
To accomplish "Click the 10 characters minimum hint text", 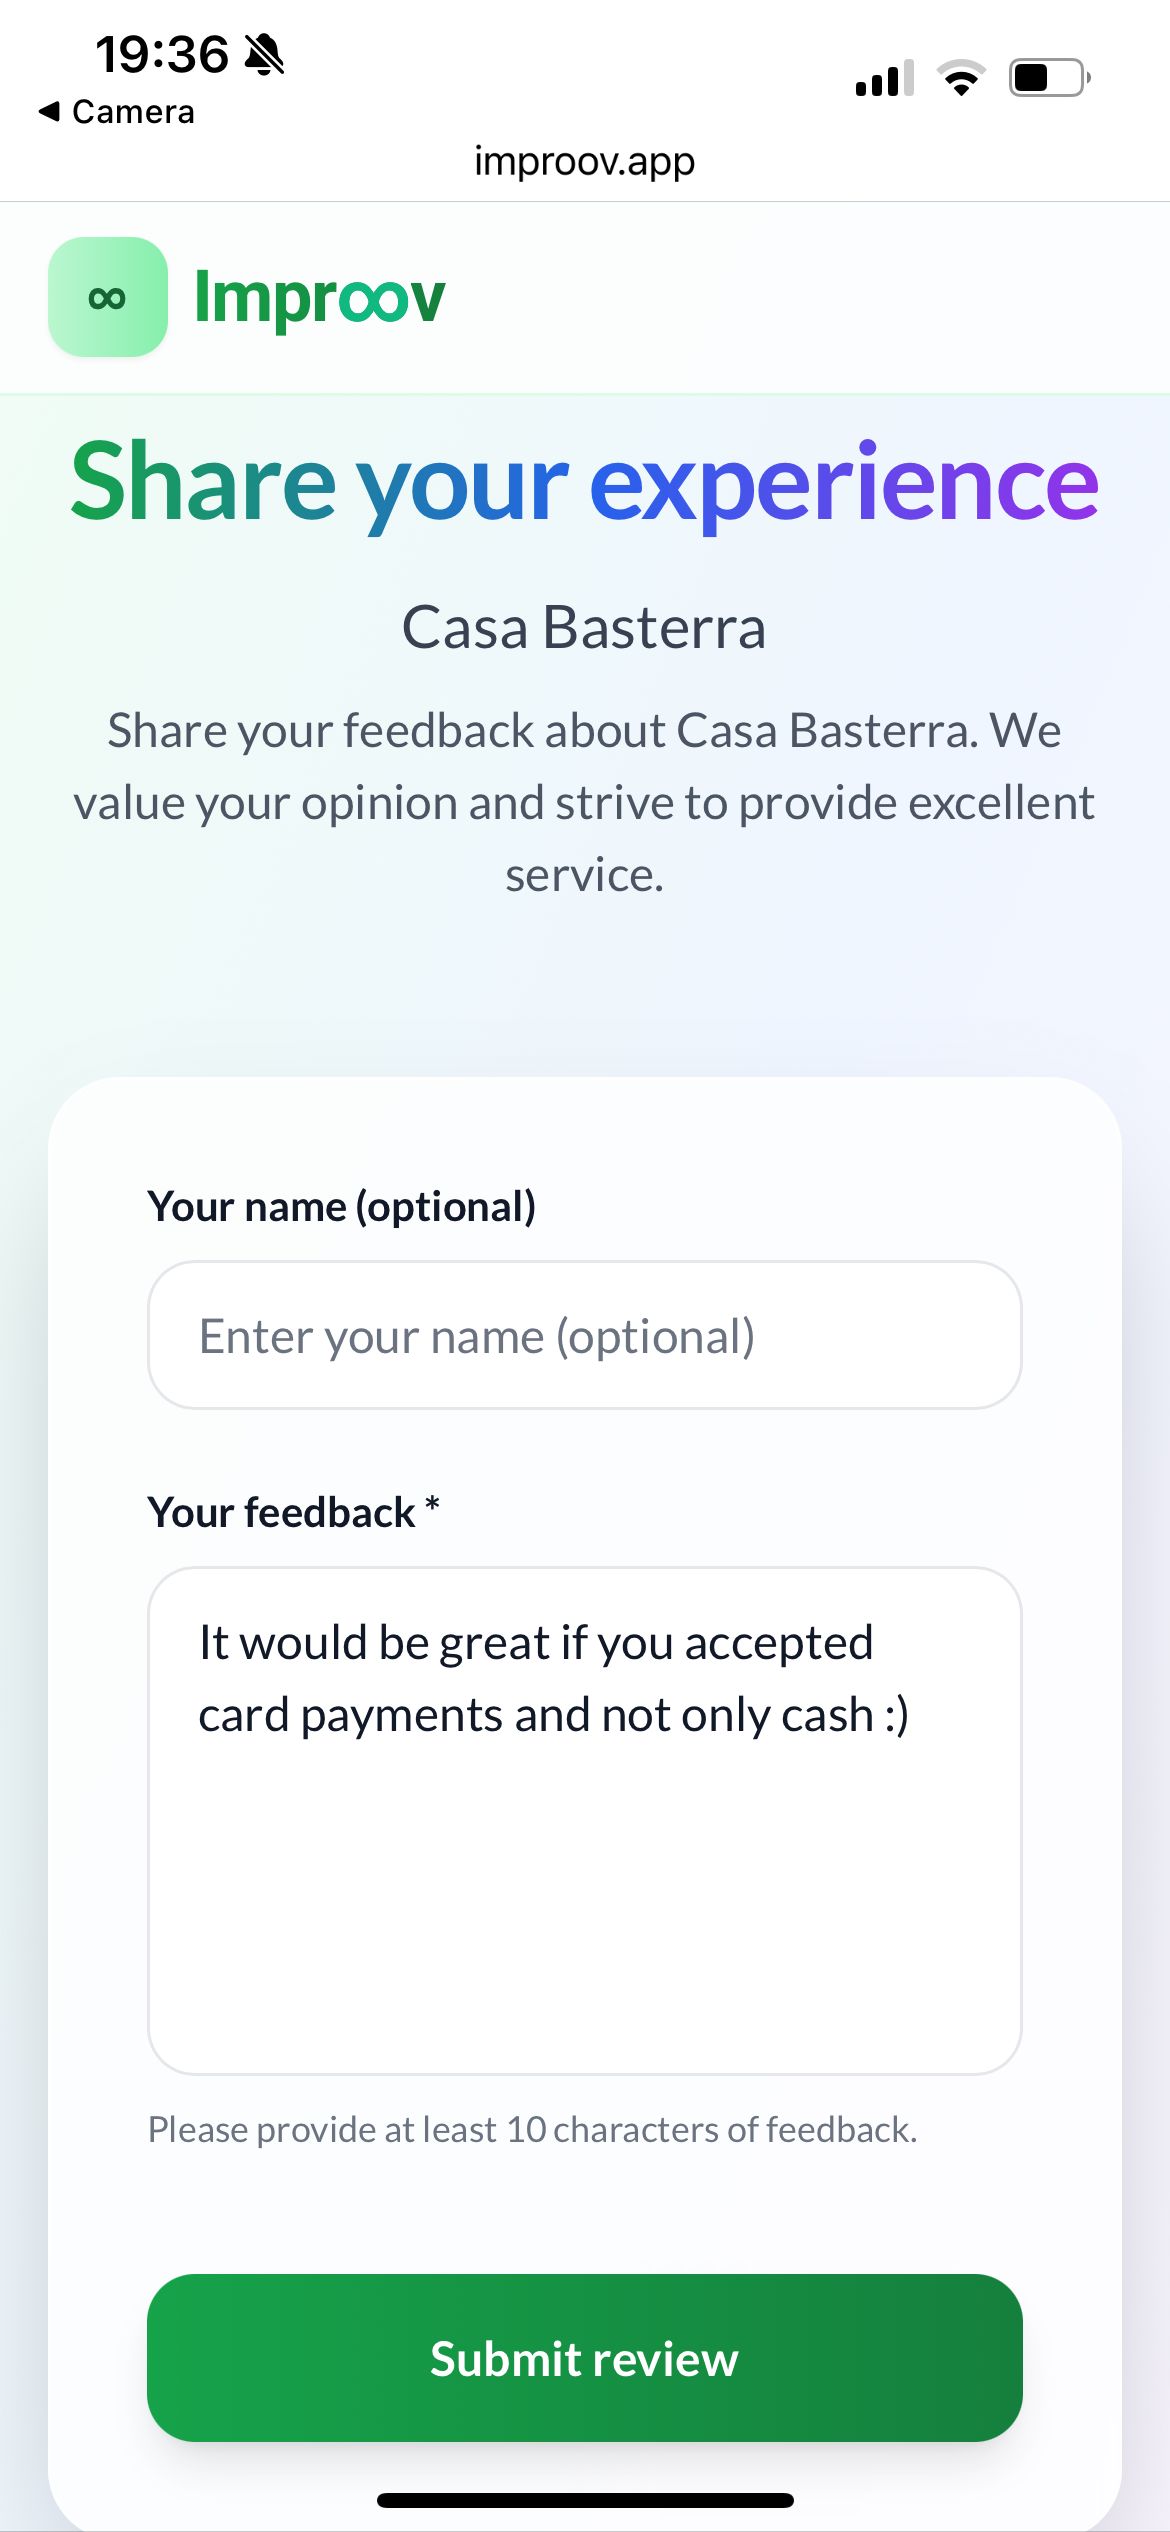I will pyautogui.click(x=532, y=2130).
